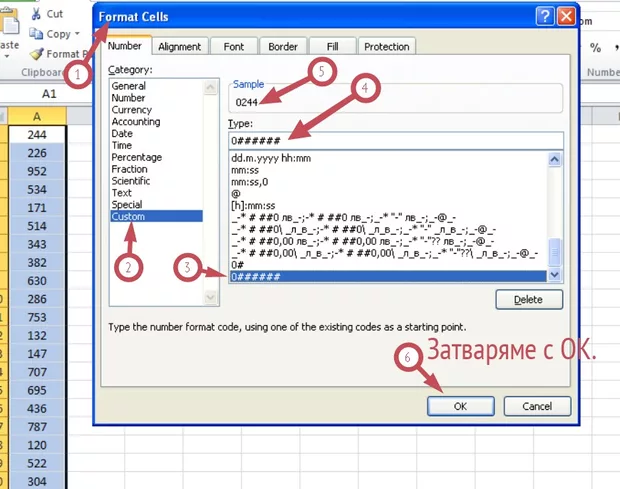Click the Delete button

(529, 300)
